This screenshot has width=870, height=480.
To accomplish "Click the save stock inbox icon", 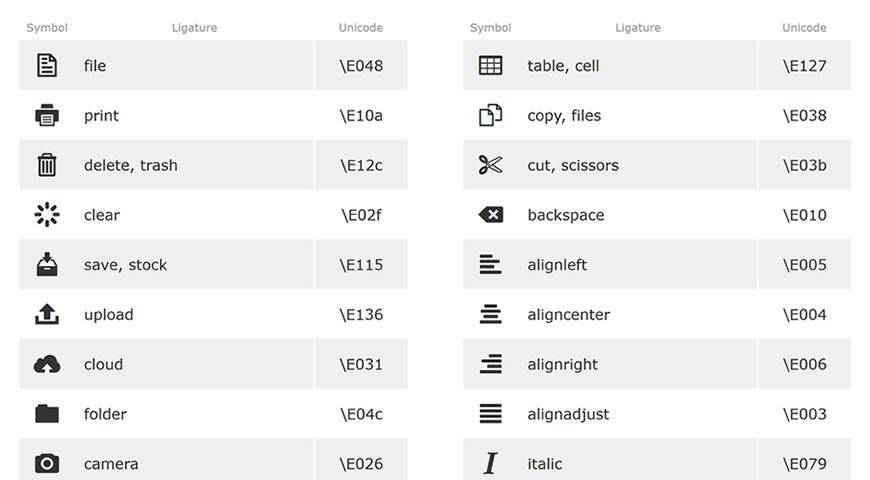I will 47,265.
